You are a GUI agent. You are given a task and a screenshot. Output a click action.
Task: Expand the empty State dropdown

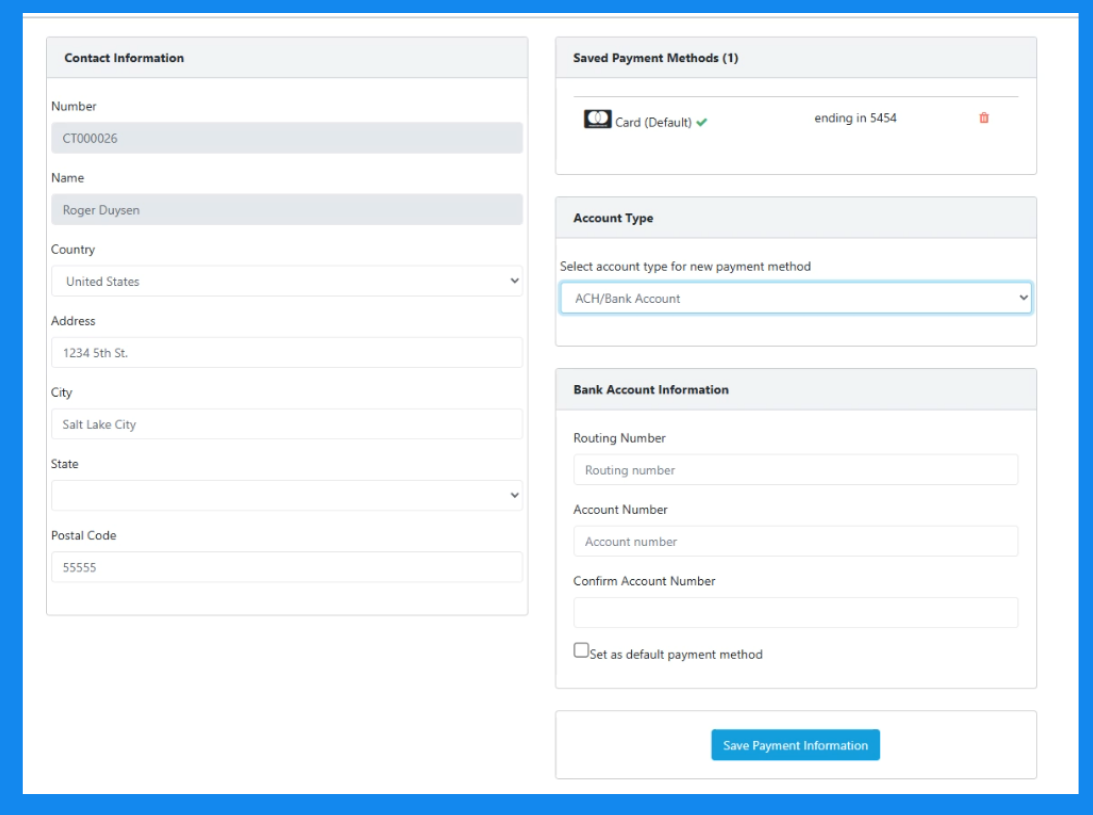(286, 495)
